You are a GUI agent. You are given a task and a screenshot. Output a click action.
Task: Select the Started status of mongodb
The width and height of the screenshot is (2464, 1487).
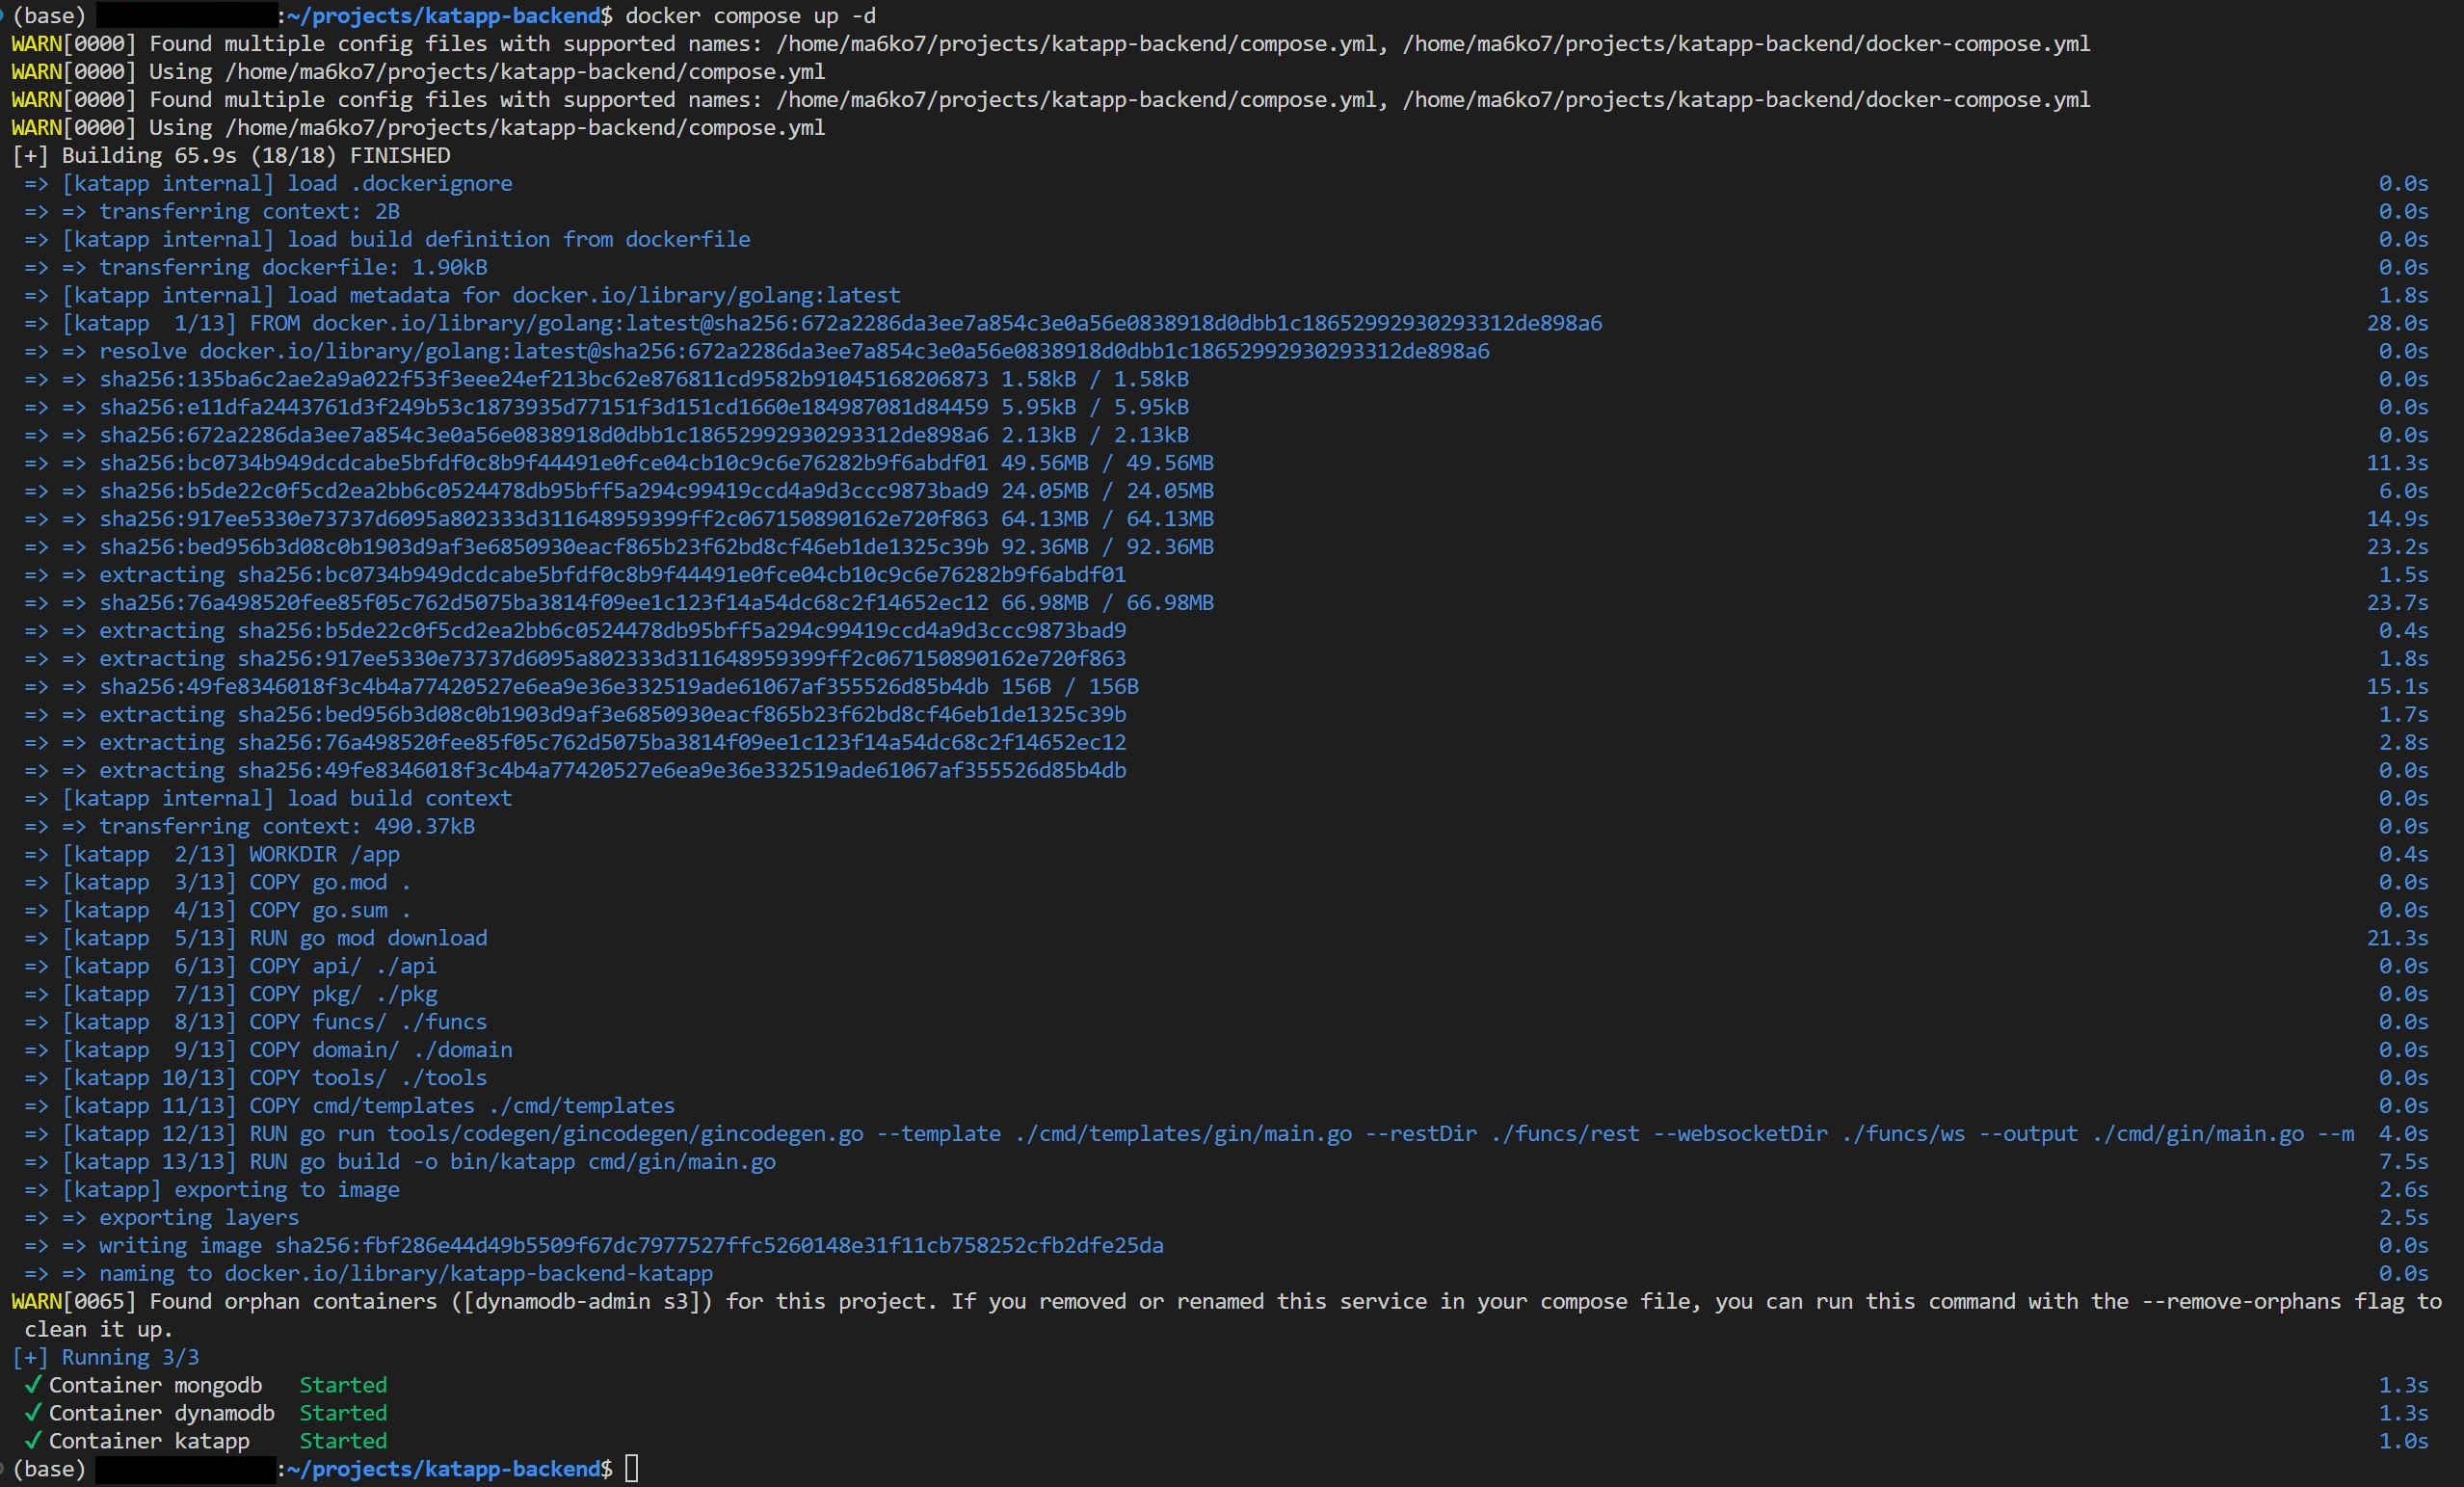pyautogui.click(x=343, y=1385)
